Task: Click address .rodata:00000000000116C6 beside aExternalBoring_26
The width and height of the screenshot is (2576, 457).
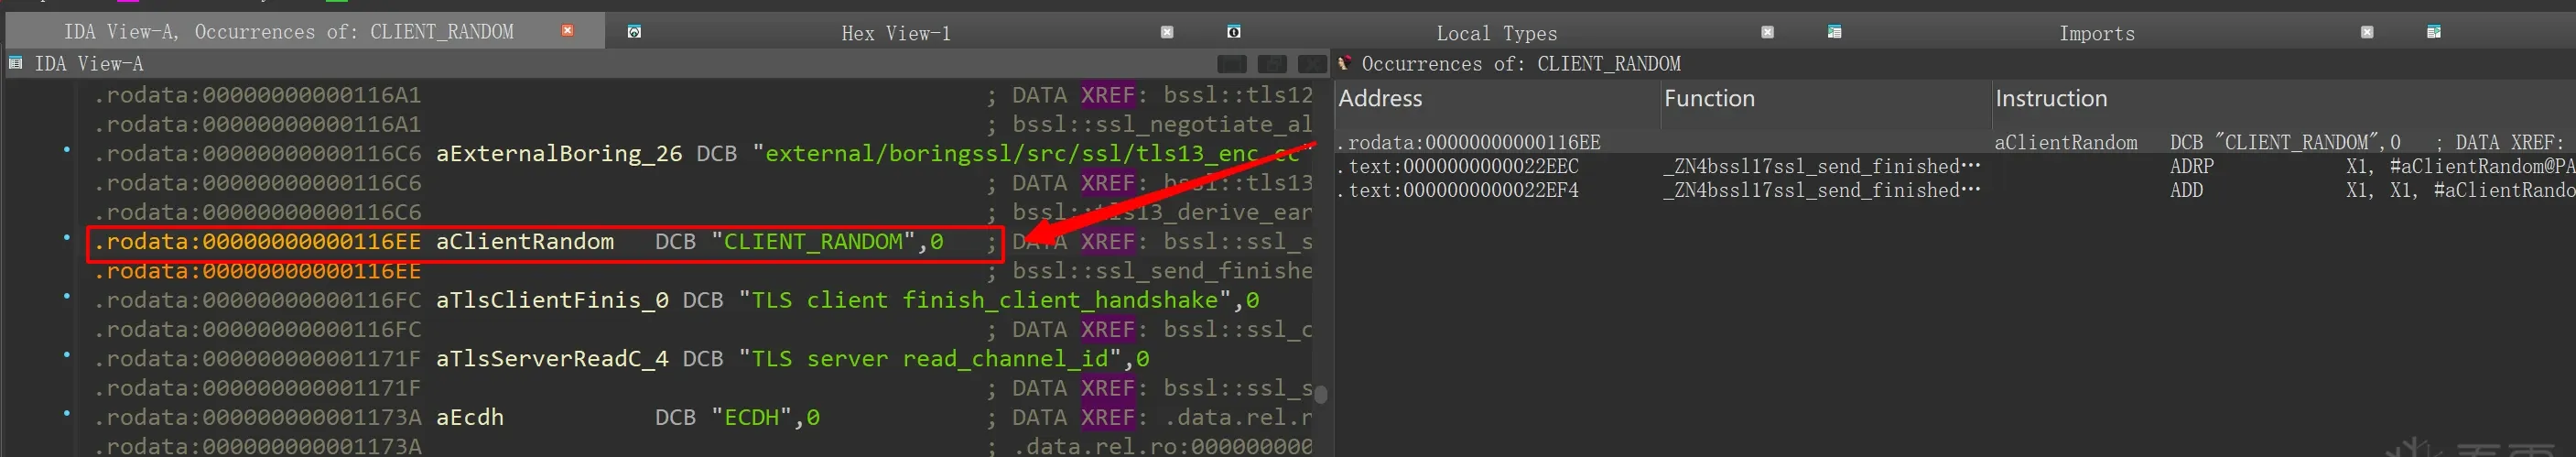Action: (258, 154)
